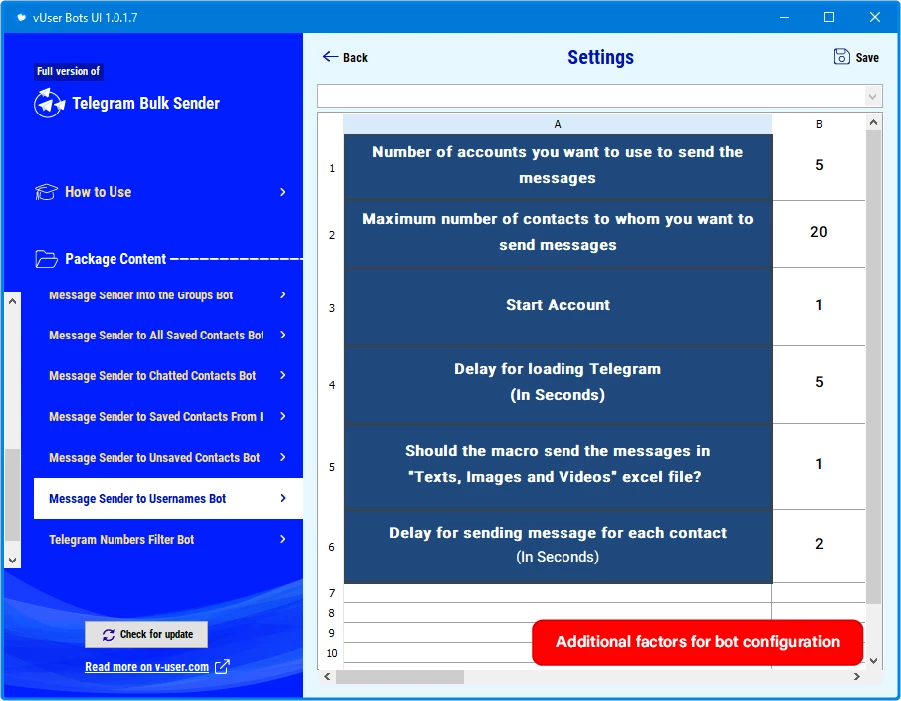Expand Message Sender to All Saved Contacts chevron
The image size is (901, 701).
click(282, 335)
